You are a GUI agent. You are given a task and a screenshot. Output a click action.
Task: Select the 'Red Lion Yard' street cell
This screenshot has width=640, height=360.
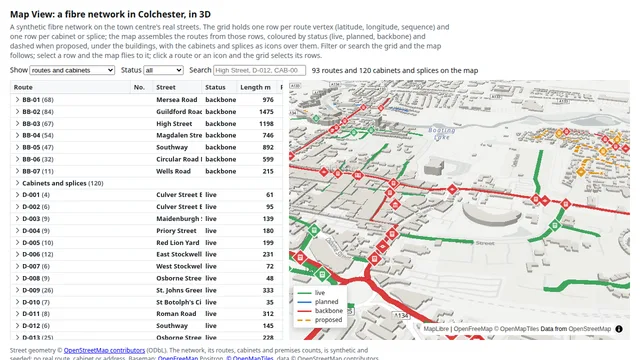pyautogui.click(x=178, y=242)
